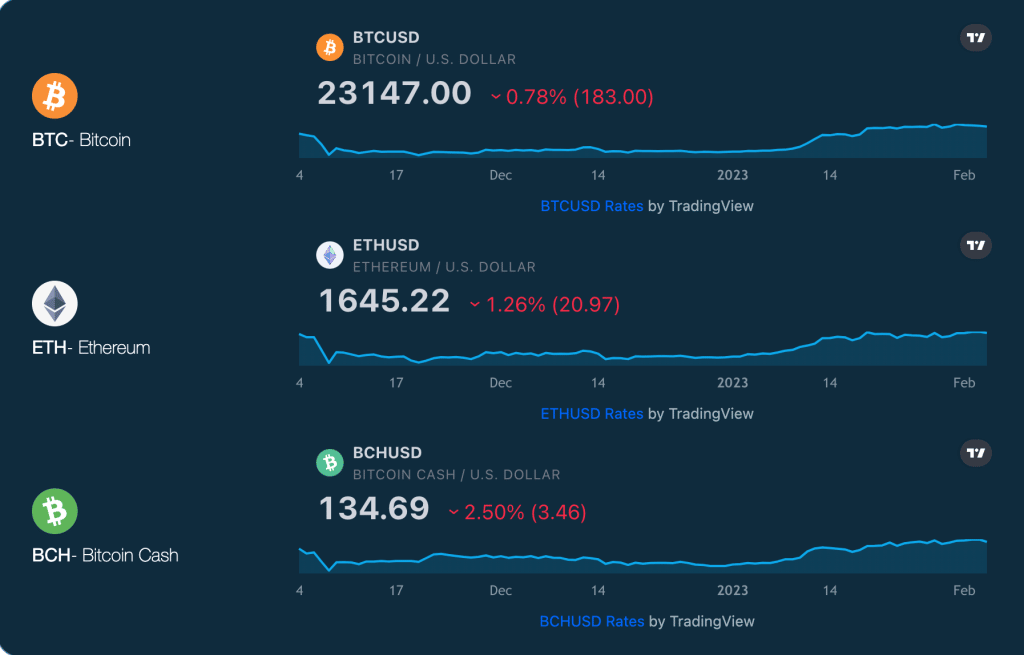This screenshot has width=1024, height=655.
Task: Open TradingView logo on the BTCUSD chart
Action: (x=976, y=38)
